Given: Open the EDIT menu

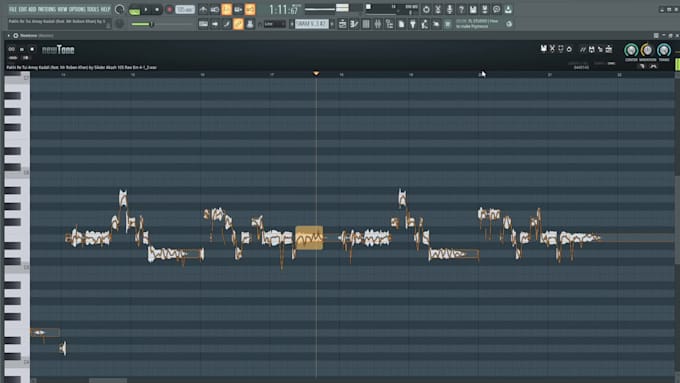Looking at the screenshot, I should pyautogui.click(x=23, y=9).
